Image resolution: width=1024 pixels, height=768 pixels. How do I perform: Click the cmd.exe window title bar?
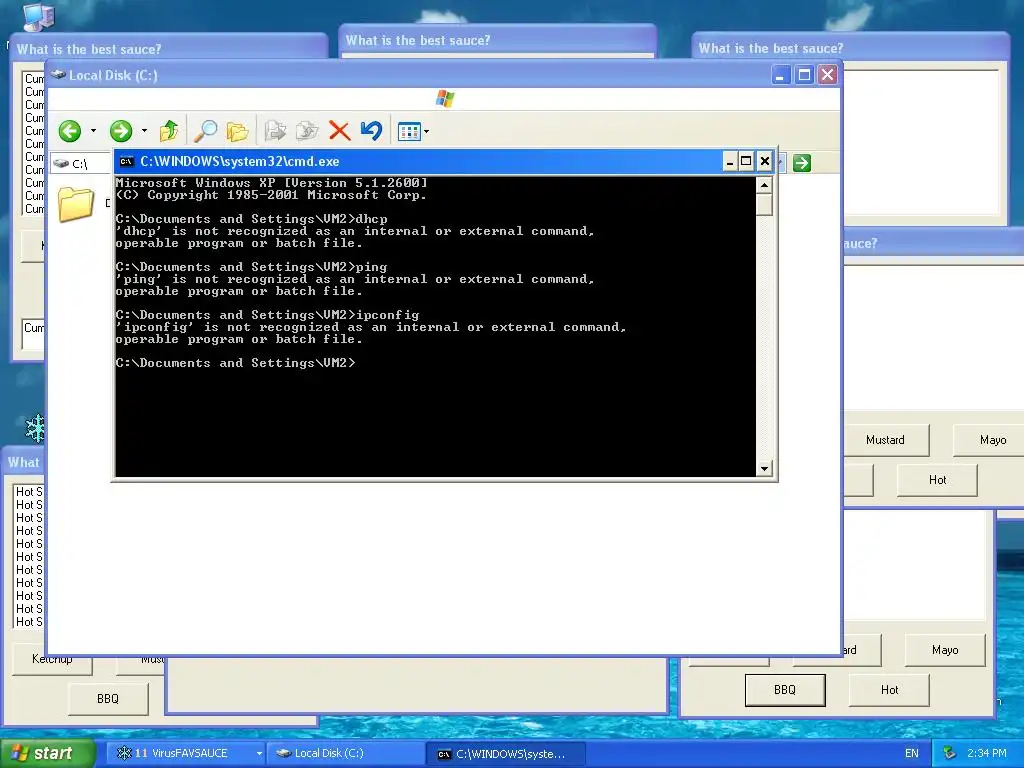(x=418, y=161)
